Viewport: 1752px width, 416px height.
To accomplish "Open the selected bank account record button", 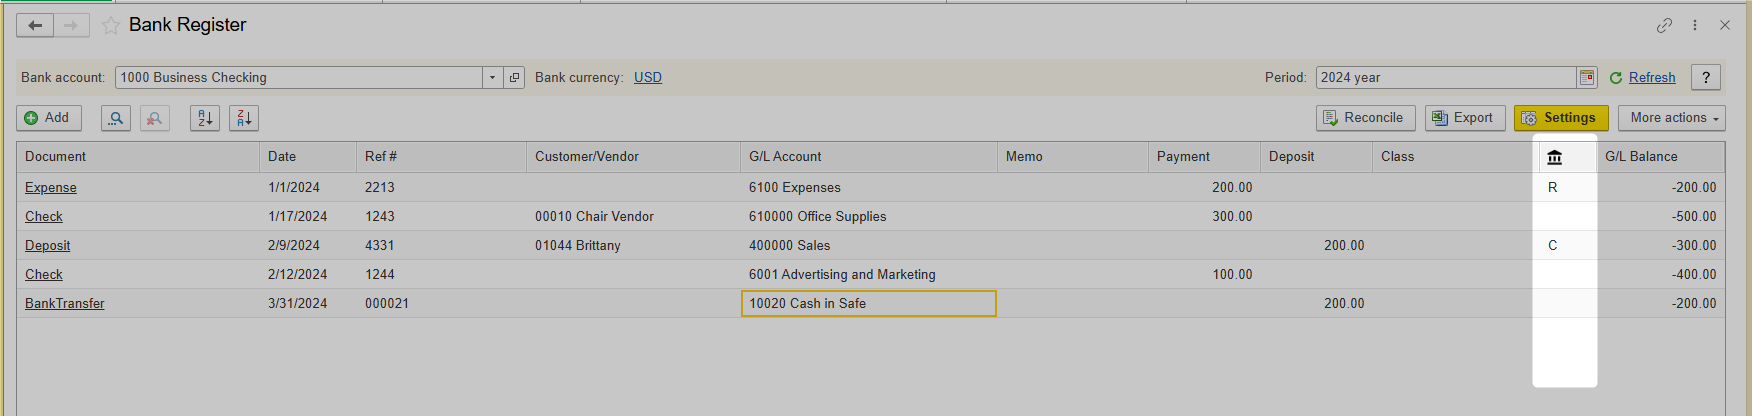I will click(x=515, y=77).
